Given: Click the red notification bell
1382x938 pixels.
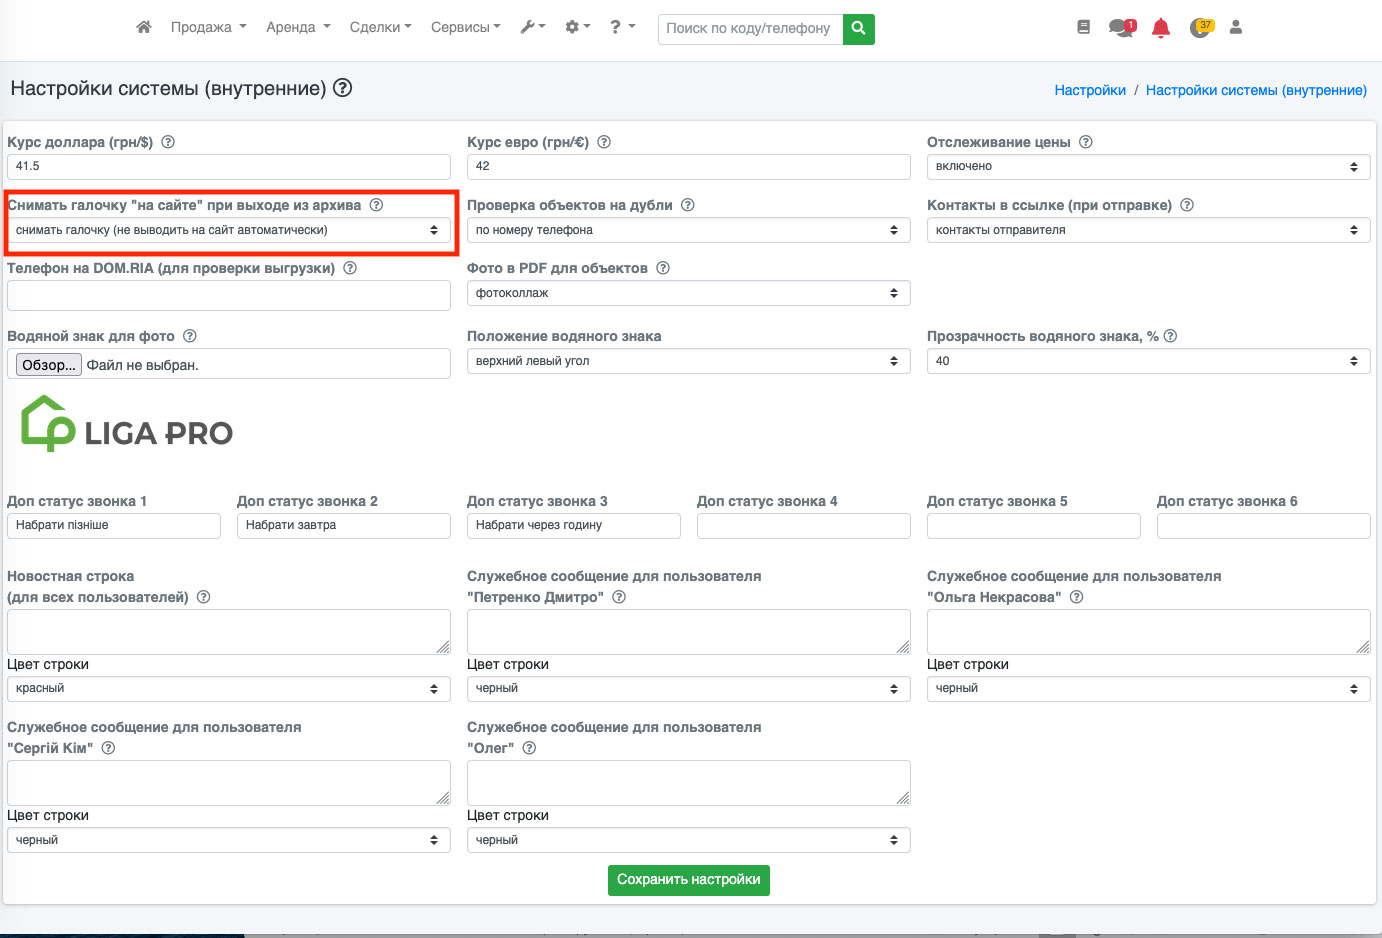Looking at the screenshot, I should (1160, 28).
